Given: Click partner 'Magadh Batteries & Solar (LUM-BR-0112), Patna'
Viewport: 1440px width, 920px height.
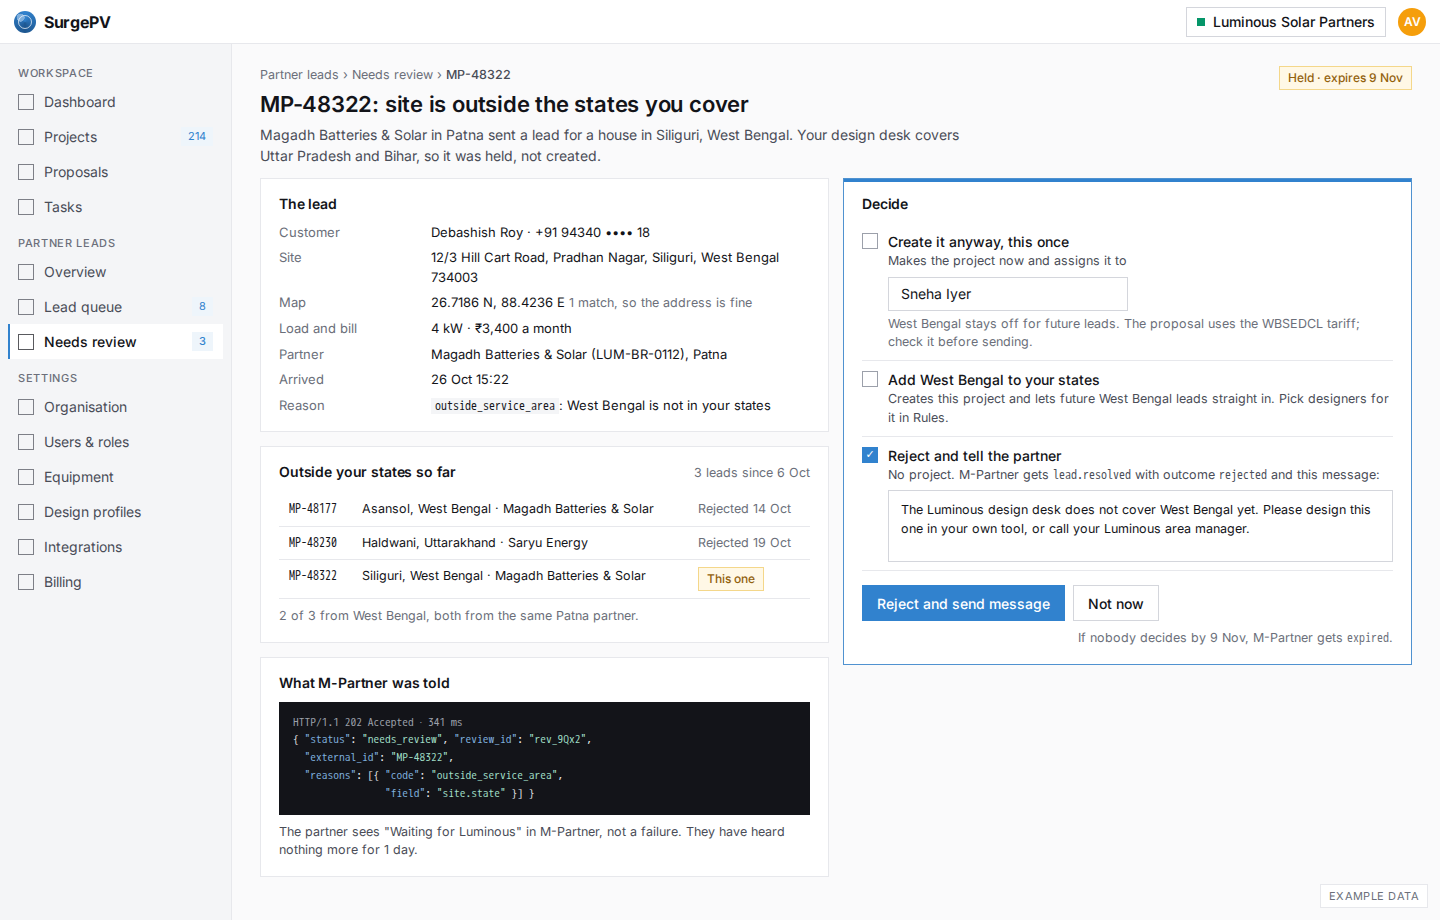Looking at the screenshot, I should (x=579, y=354).
